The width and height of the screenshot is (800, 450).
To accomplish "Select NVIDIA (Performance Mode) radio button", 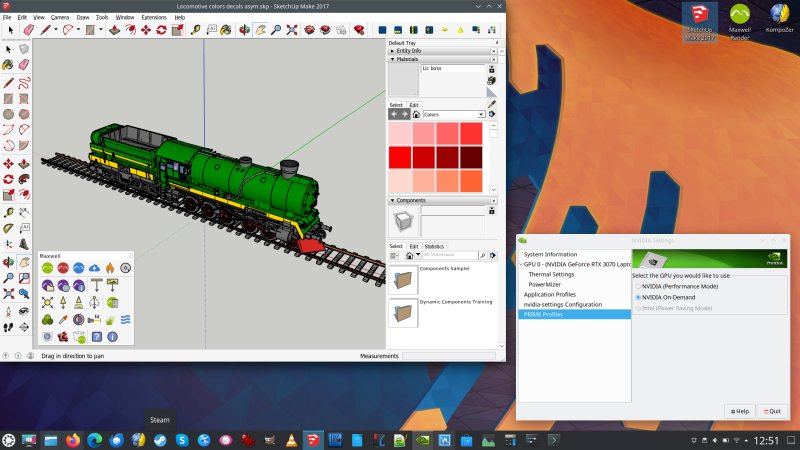I will pyautogui.click(x=639, y=286).
